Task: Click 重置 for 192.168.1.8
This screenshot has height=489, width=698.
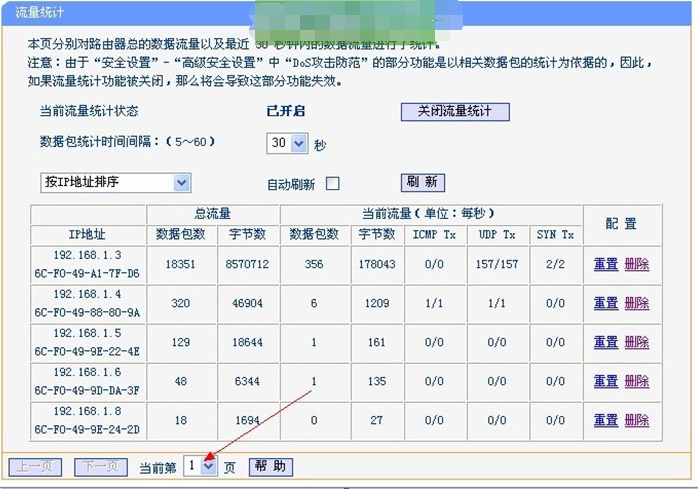Action: tap(606, 421)
